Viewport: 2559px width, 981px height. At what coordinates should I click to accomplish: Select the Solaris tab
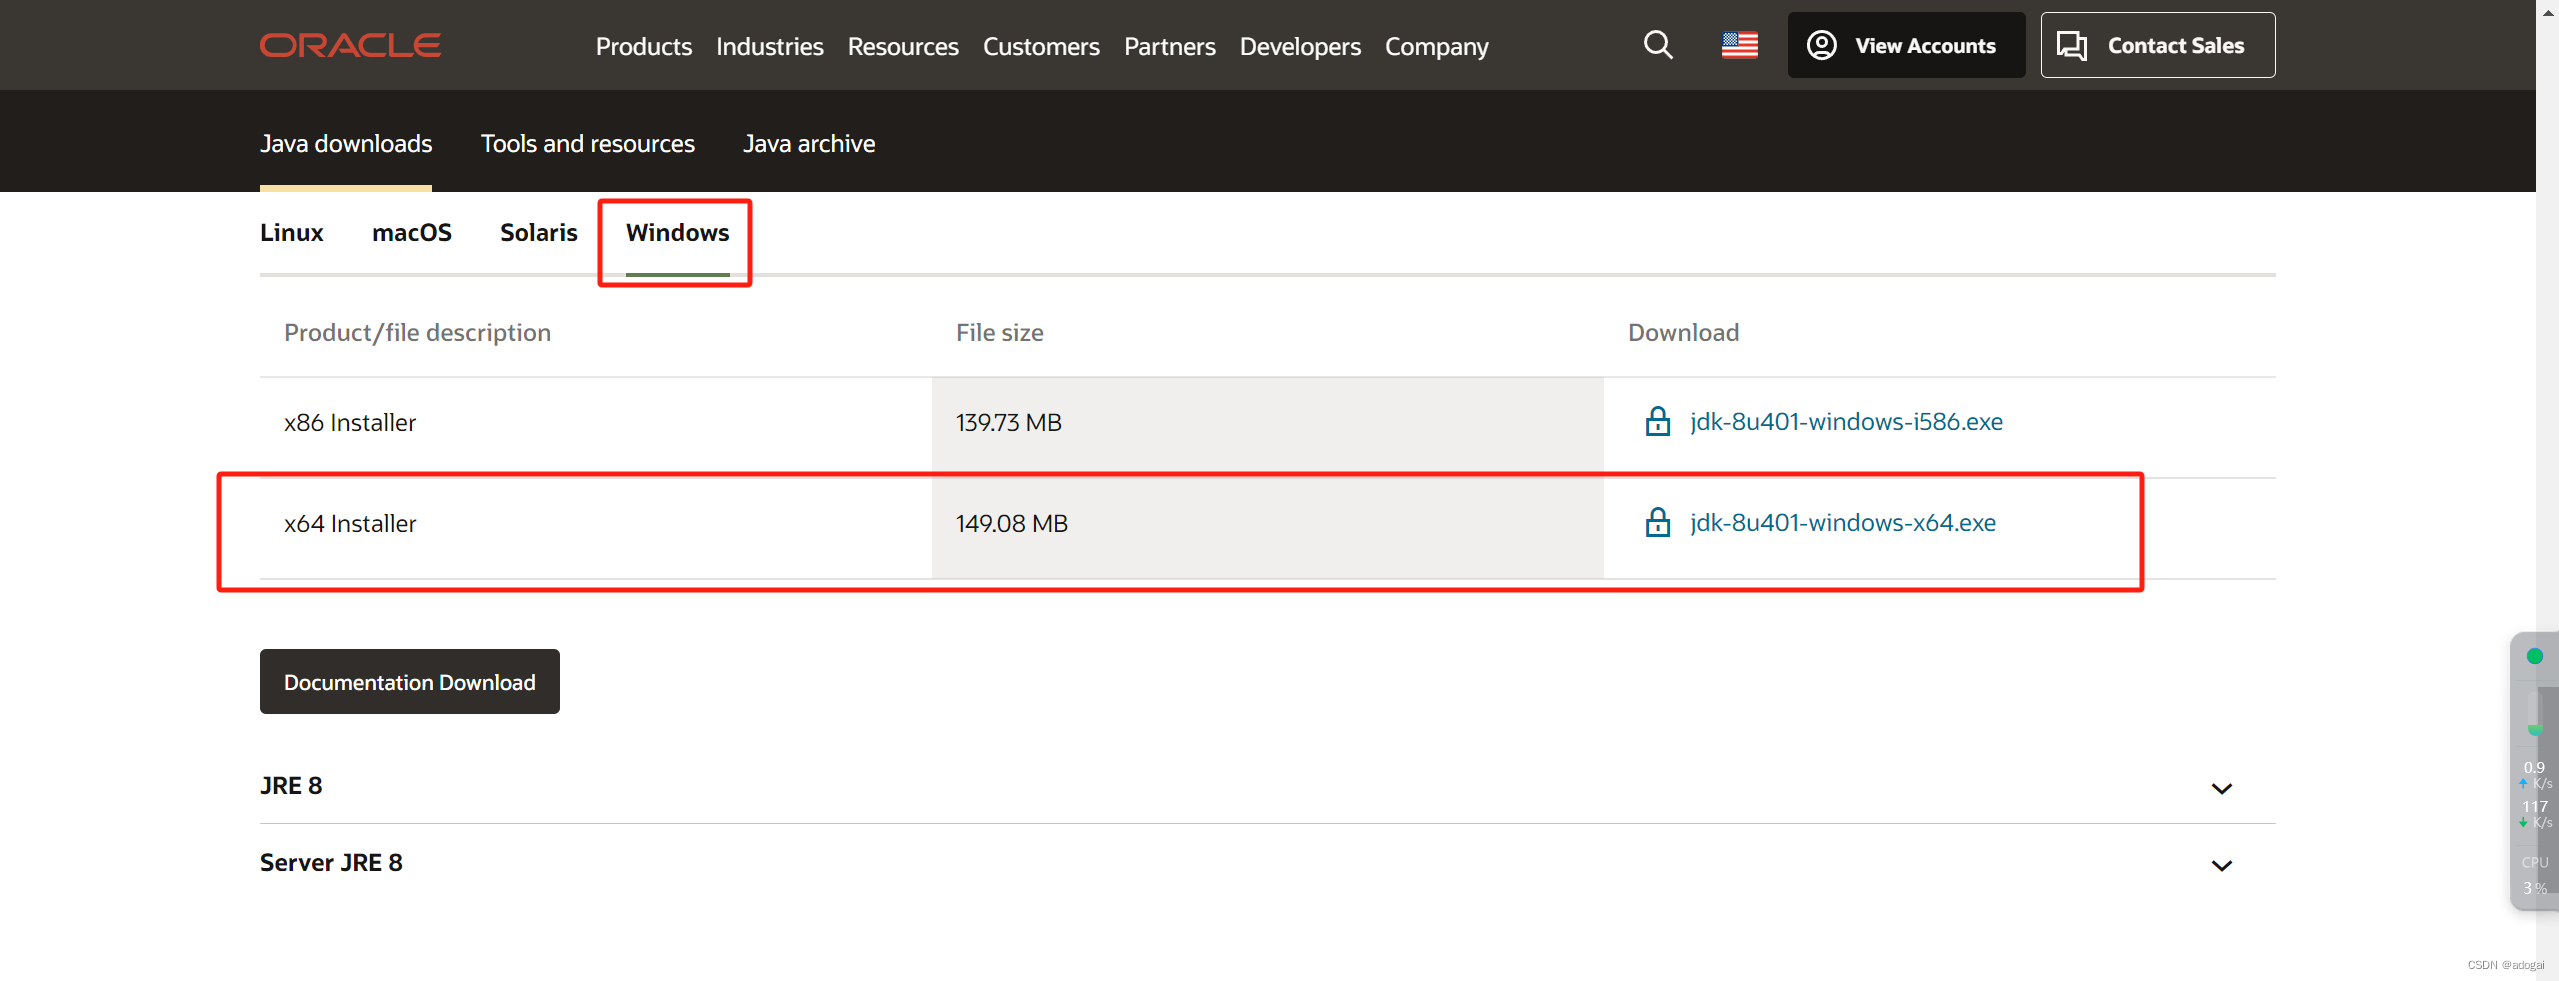tap(539, 233)
